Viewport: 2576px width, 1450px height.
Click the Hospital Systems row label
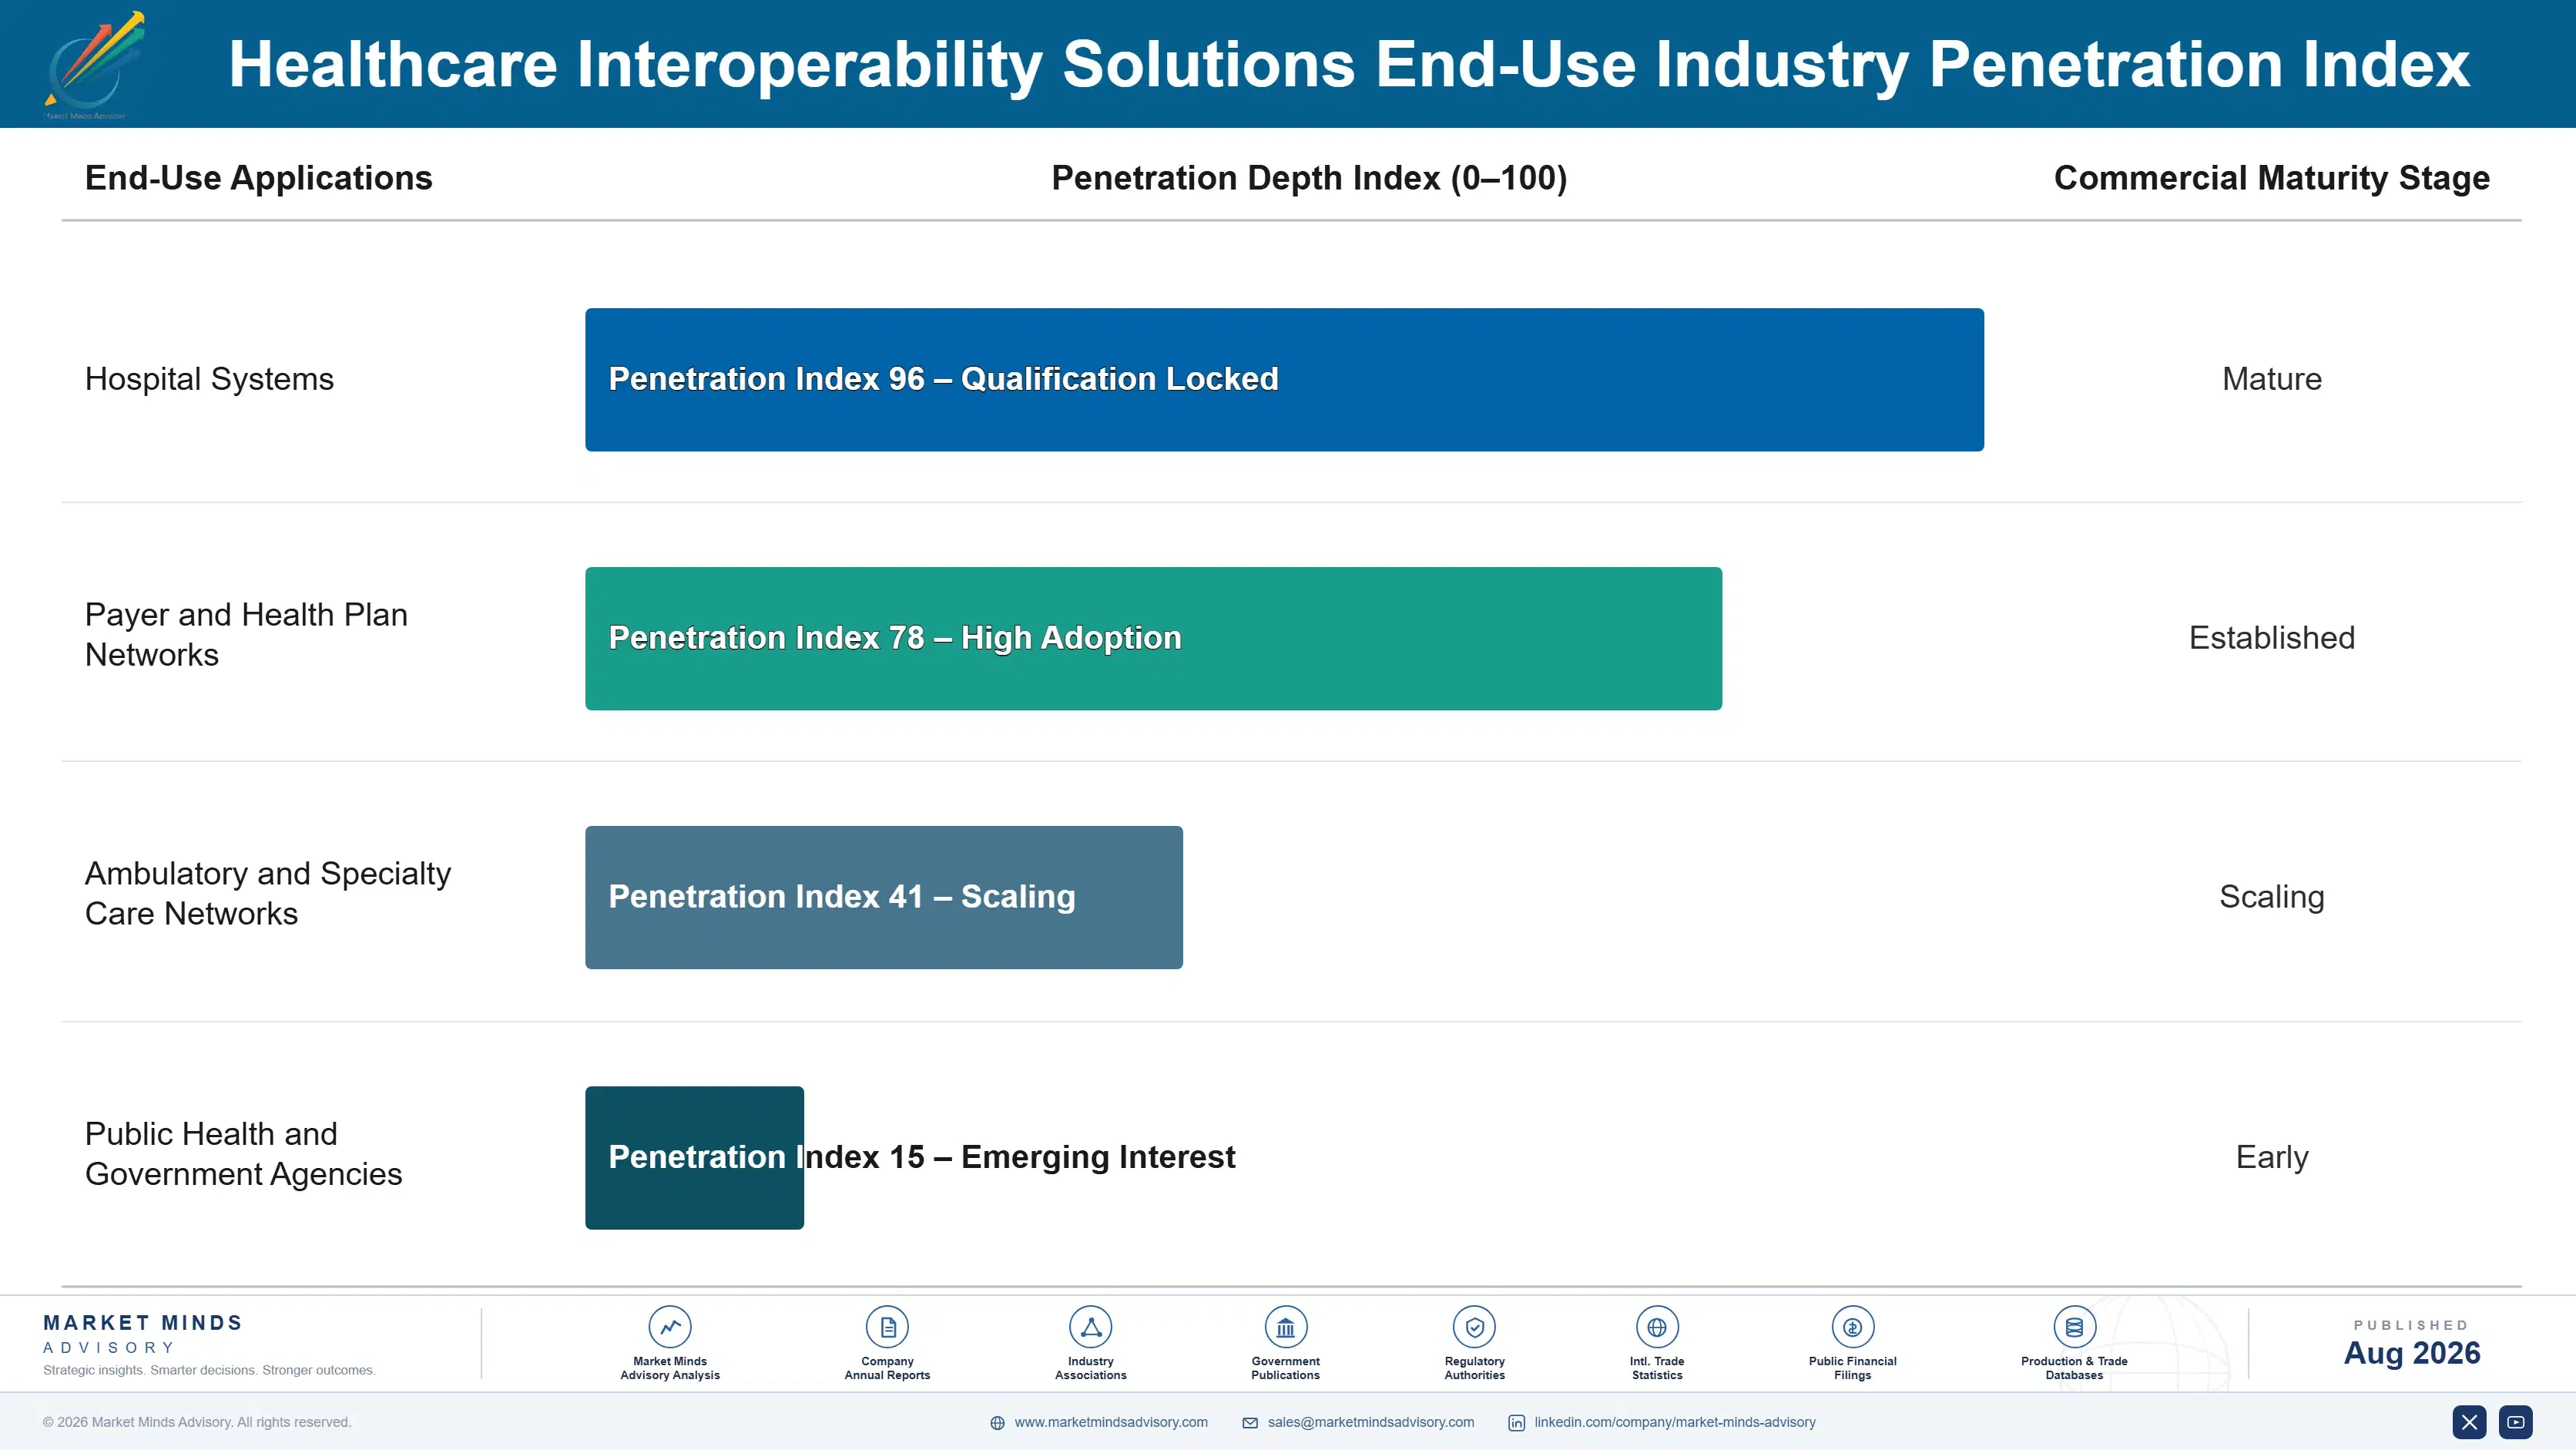tap(209, 379)
